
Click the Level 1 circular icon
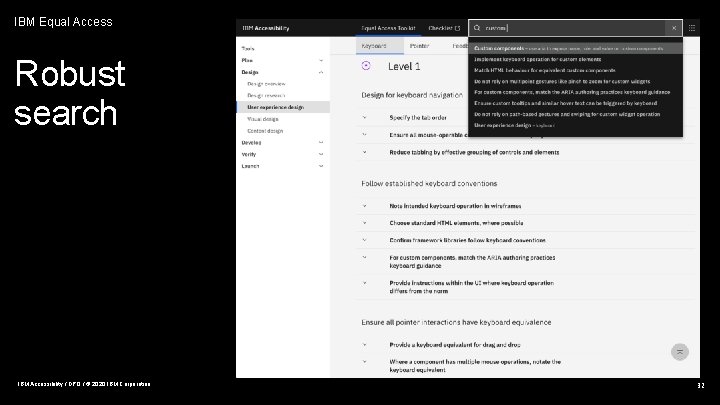click(x=366, y=66)
